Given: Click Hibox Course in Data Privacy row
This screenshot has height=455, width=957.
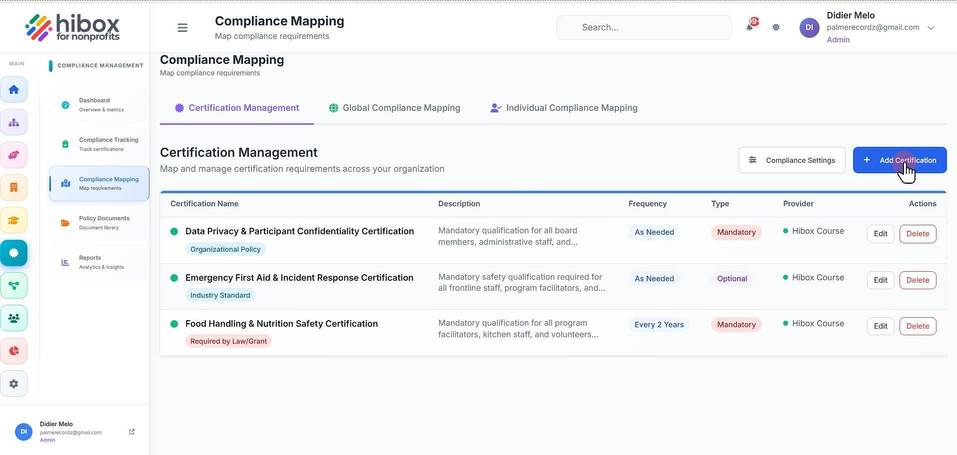Looking at the screenshot, I should point(818,231).
